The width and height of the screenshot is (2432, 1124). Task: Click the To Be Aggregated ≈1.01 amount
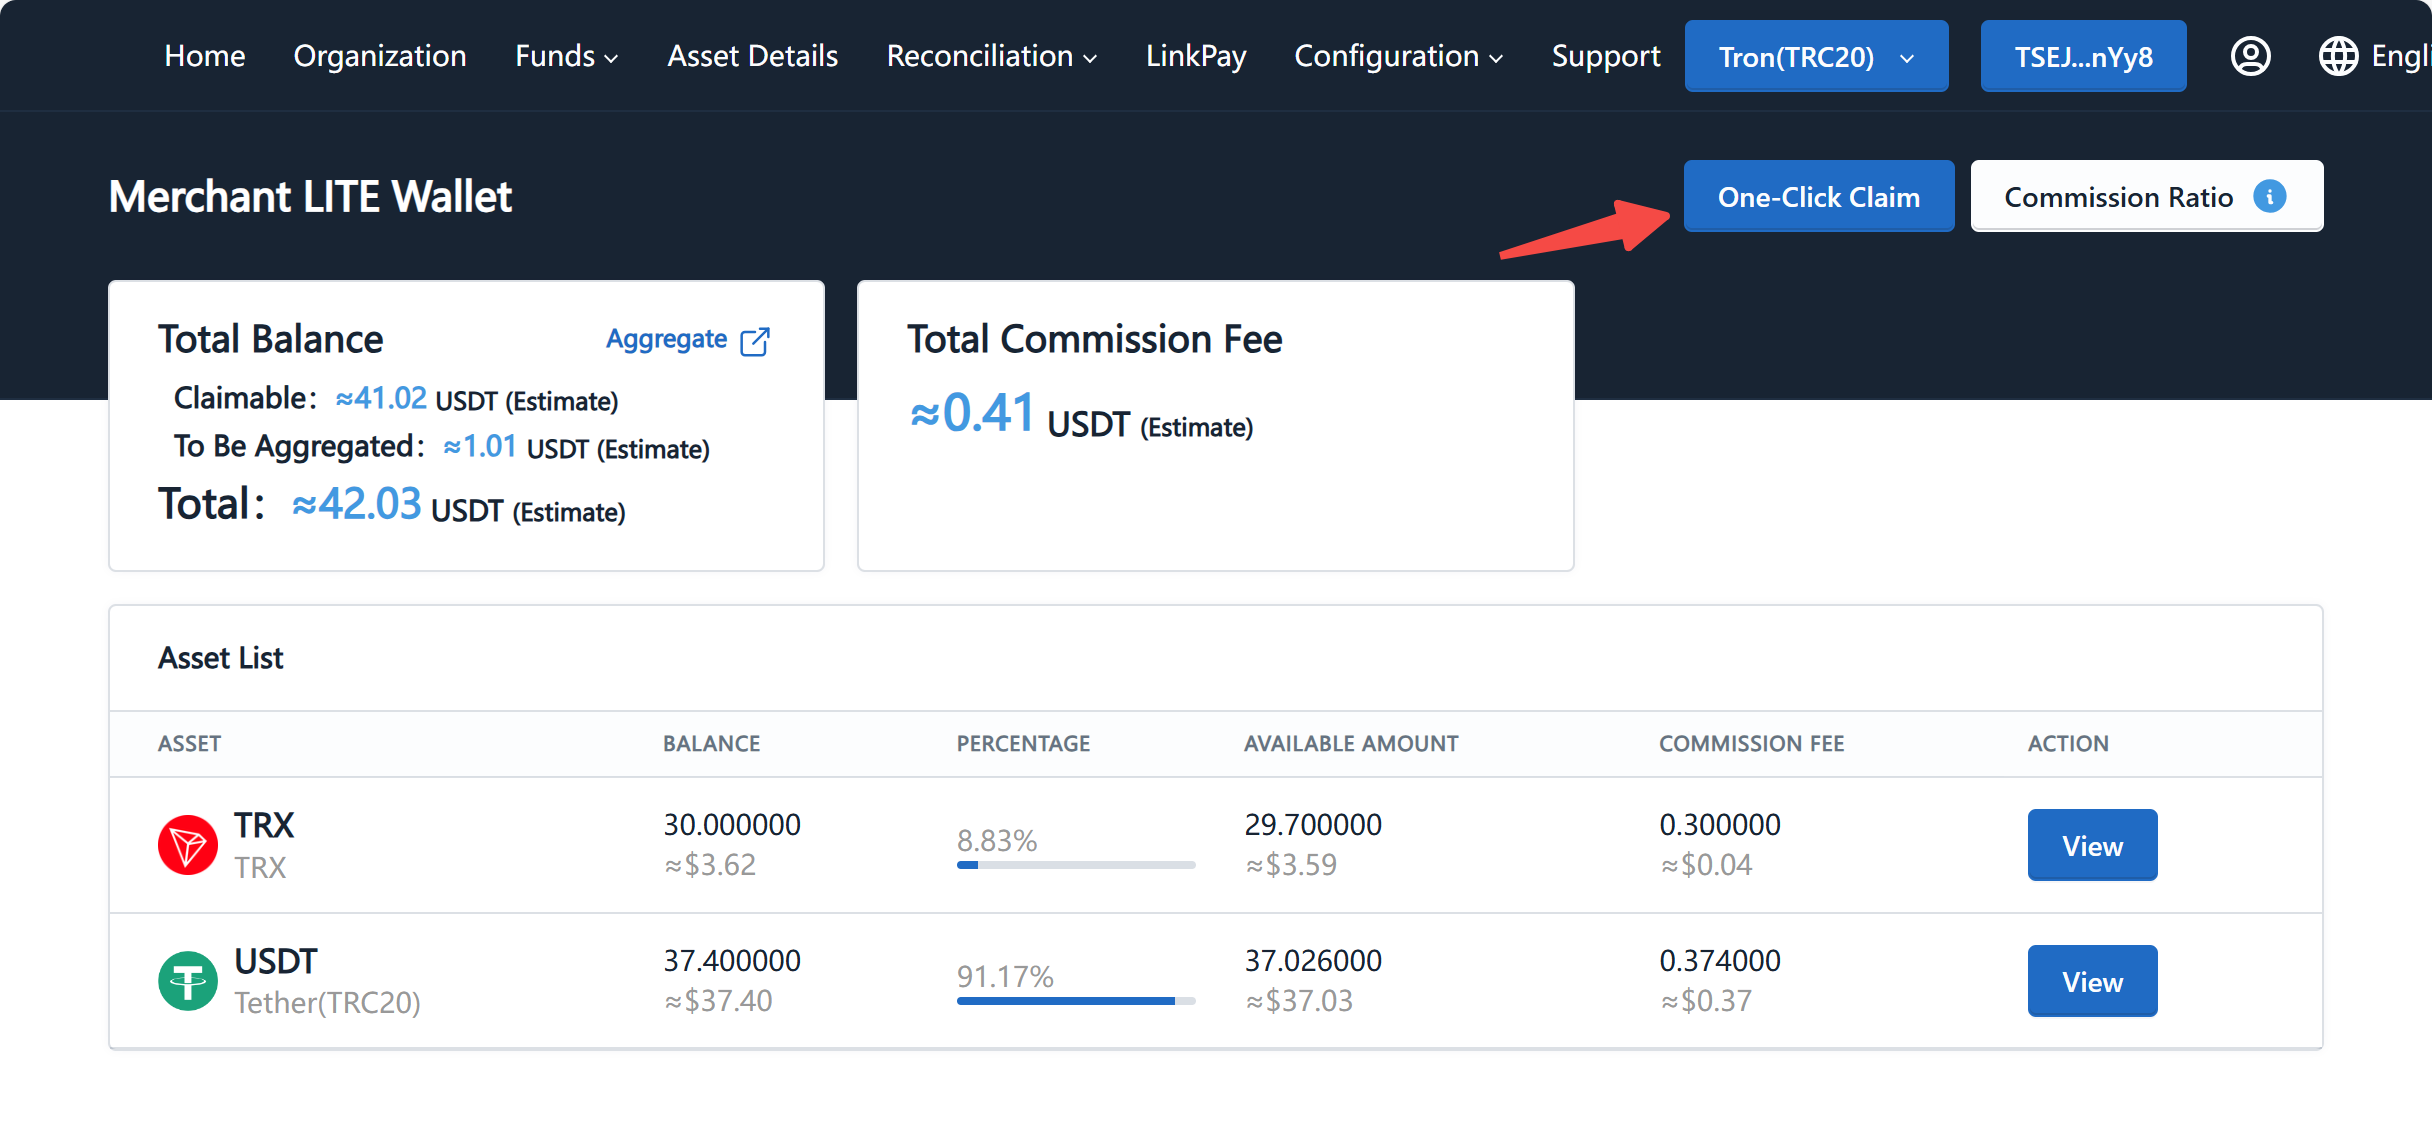(x=480, y=446)
